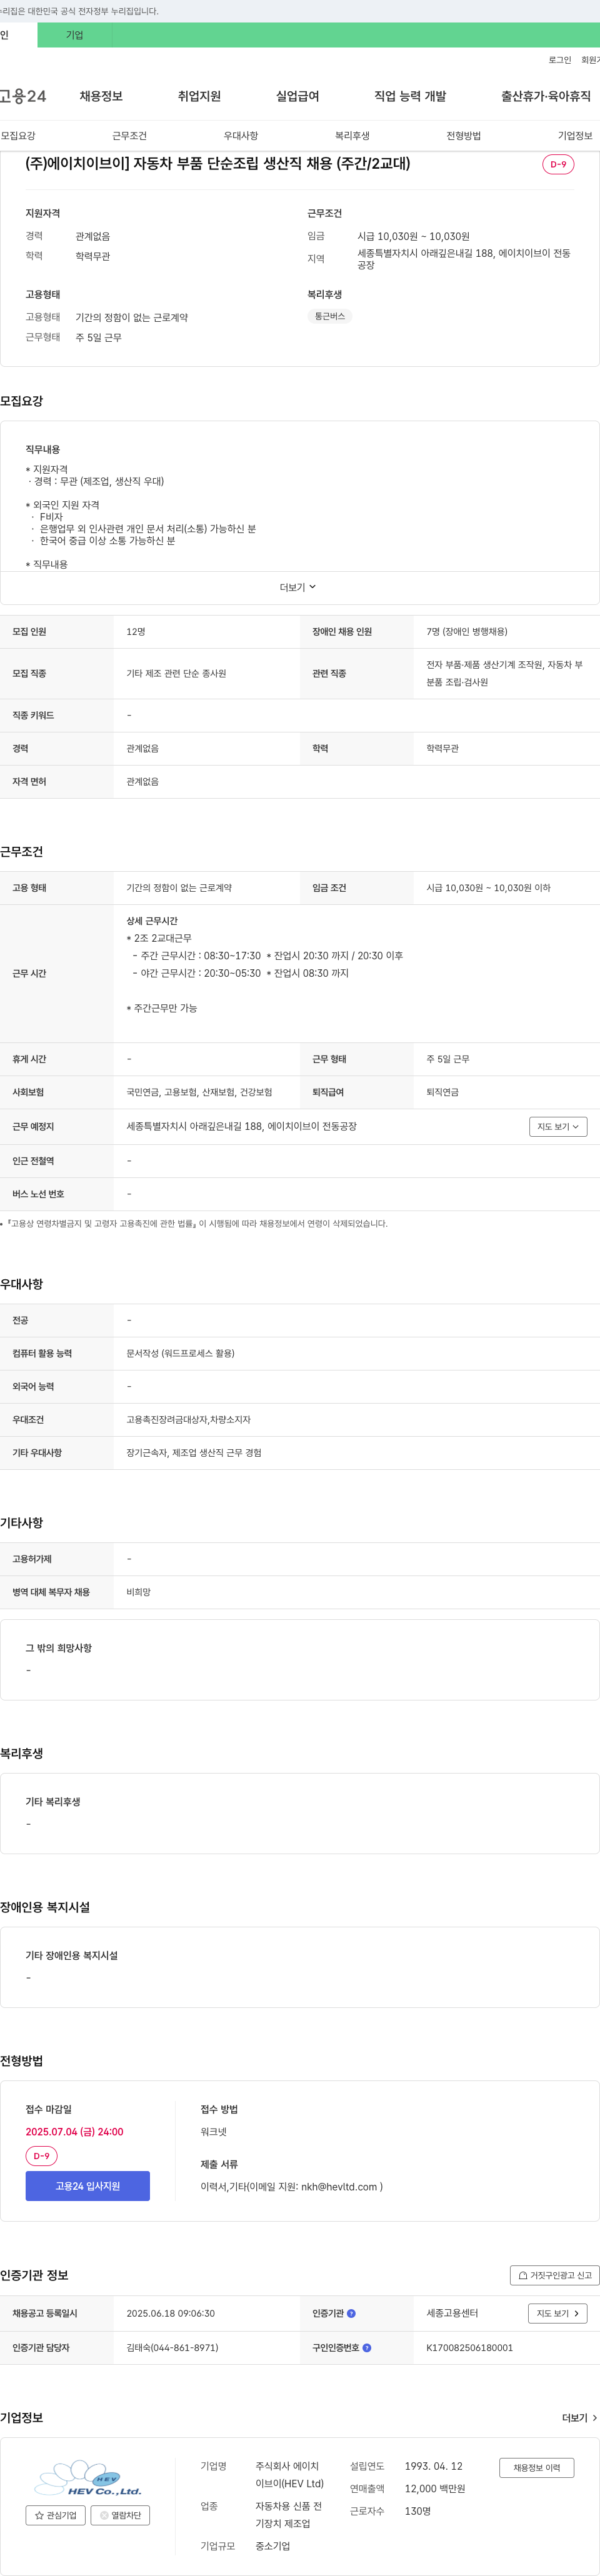Click the 주식회사 에이치 이브이(HEV Ltd) company name
This screenshot has height=2576, width=600.
[289, 2475]
